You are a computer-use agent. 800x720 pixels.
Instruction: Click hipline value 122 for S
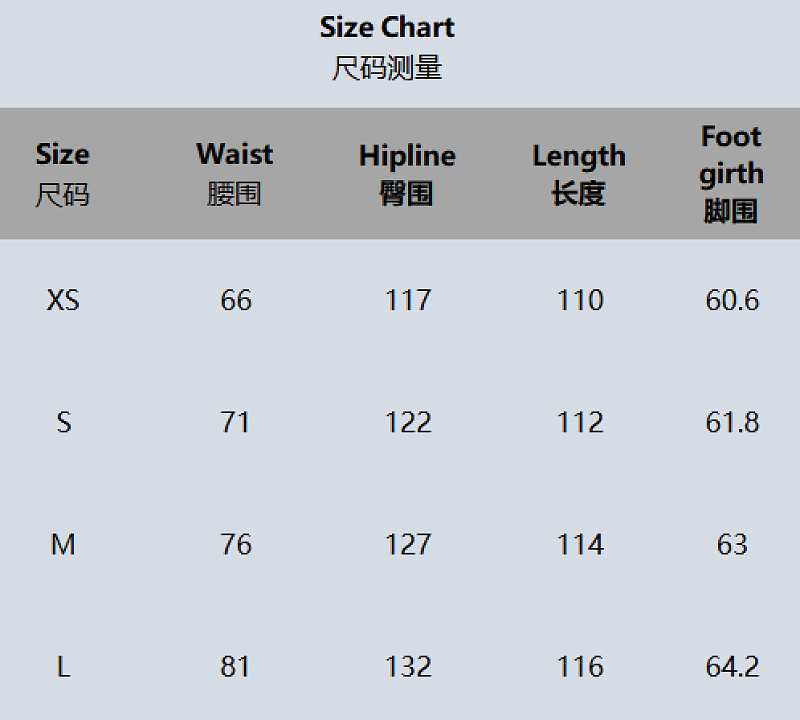(x=408, y=423)
